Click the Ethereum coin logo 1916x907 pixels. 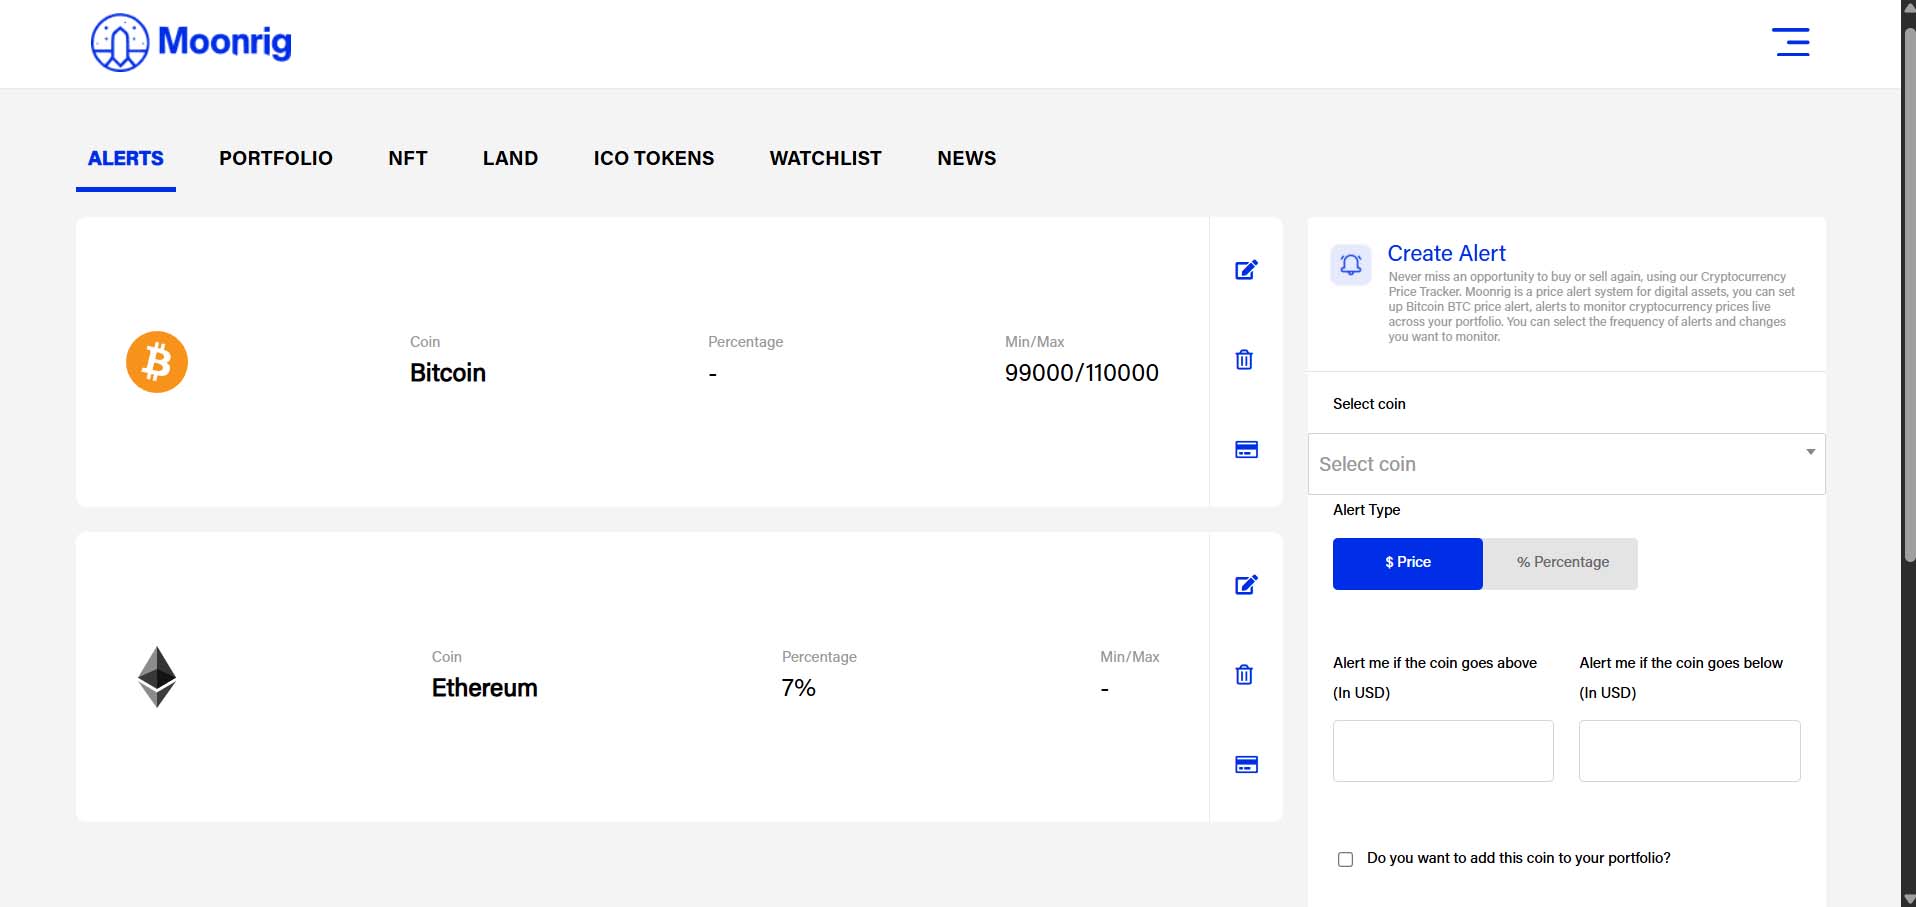(157, 677)
